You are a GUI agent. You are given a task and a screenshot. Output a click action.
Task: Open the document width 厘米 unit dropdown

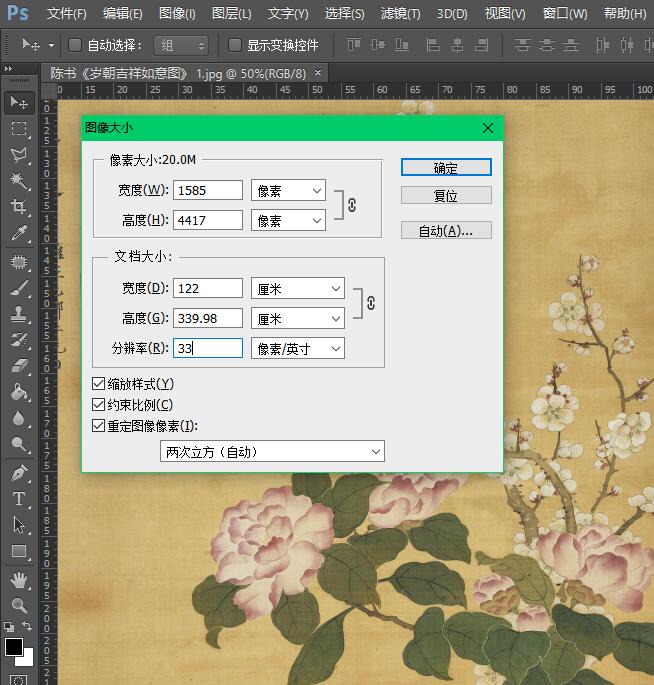[298, 288]
